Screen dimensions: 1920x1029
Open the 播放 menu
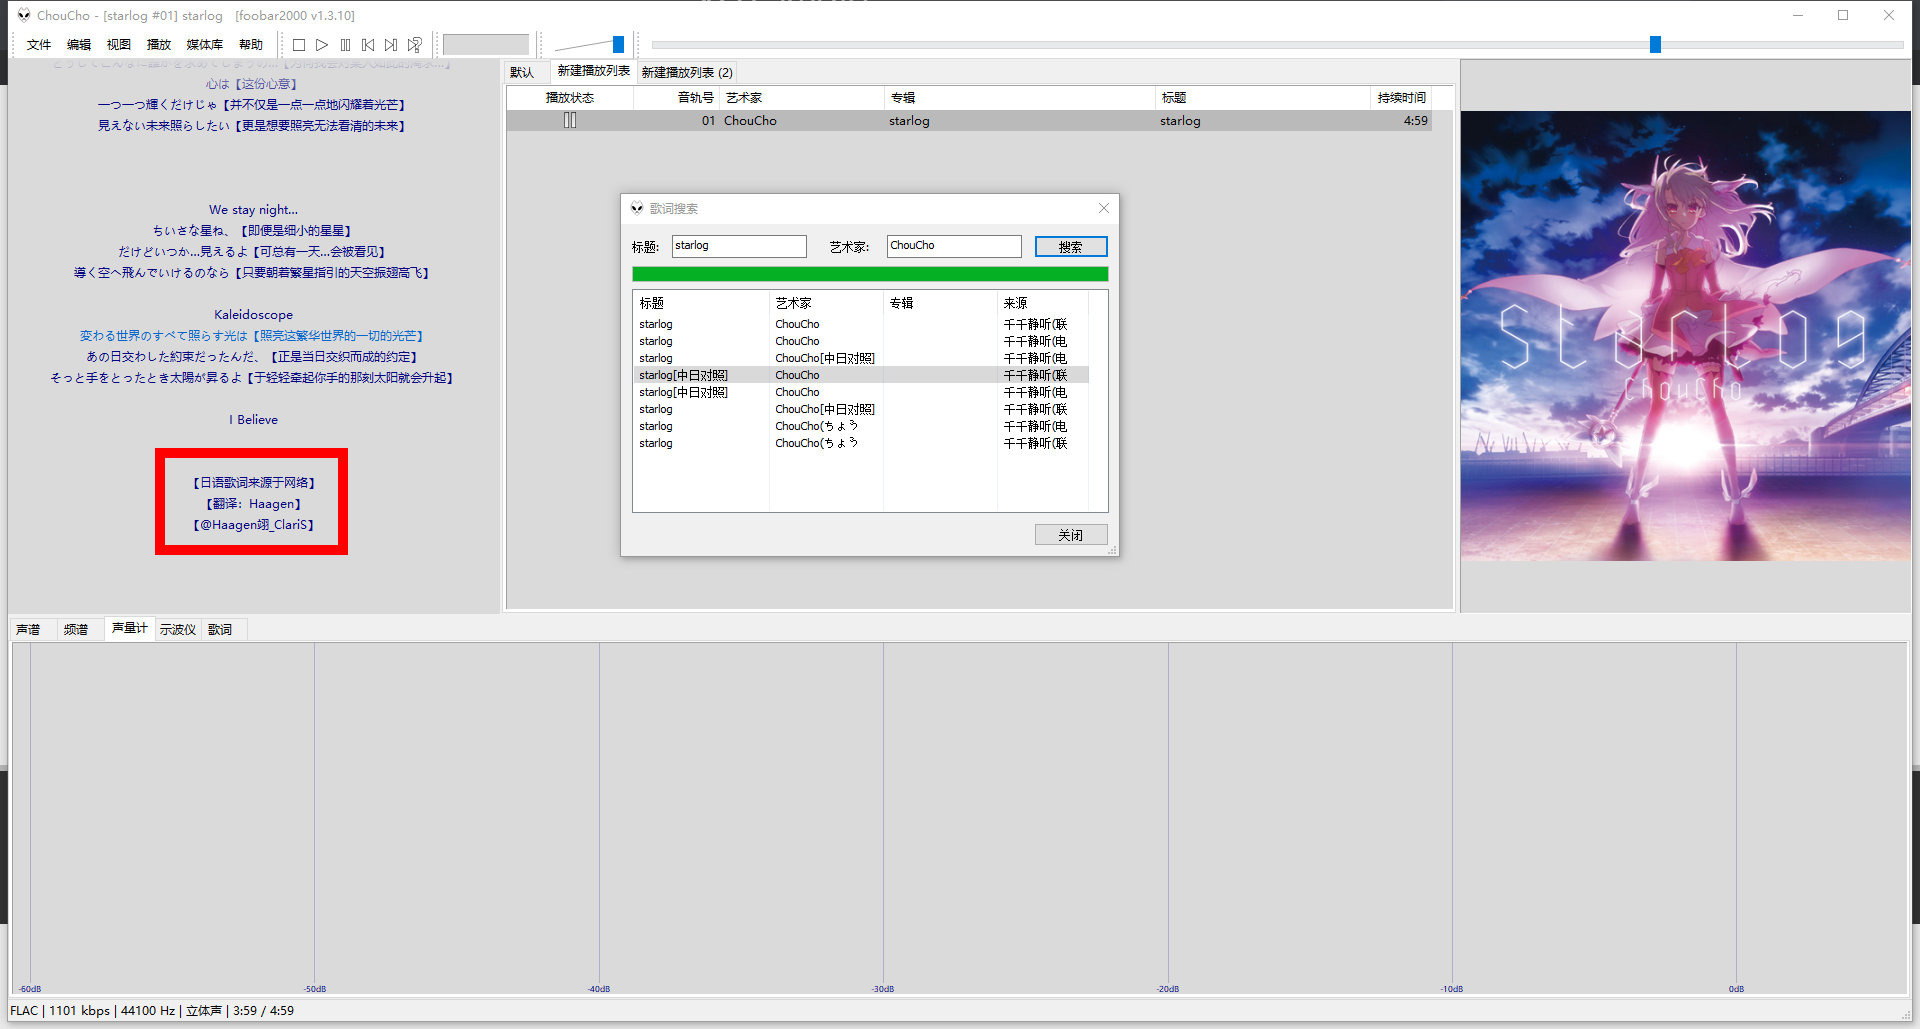(x=159, y=45)
